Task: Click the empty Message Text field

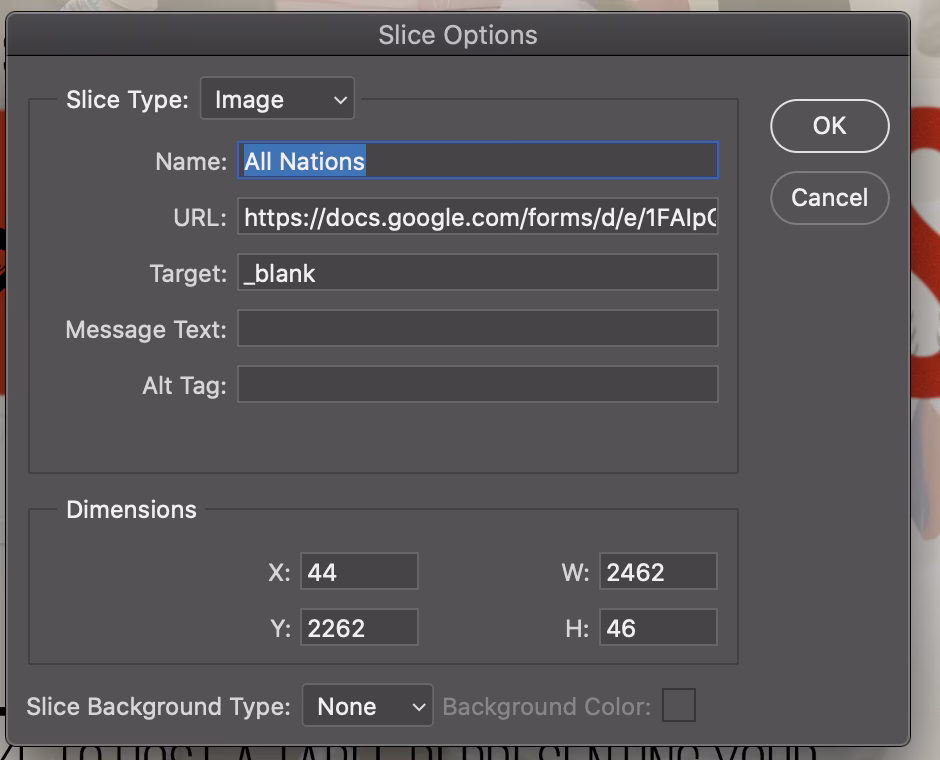Action: tap(478, 328)
